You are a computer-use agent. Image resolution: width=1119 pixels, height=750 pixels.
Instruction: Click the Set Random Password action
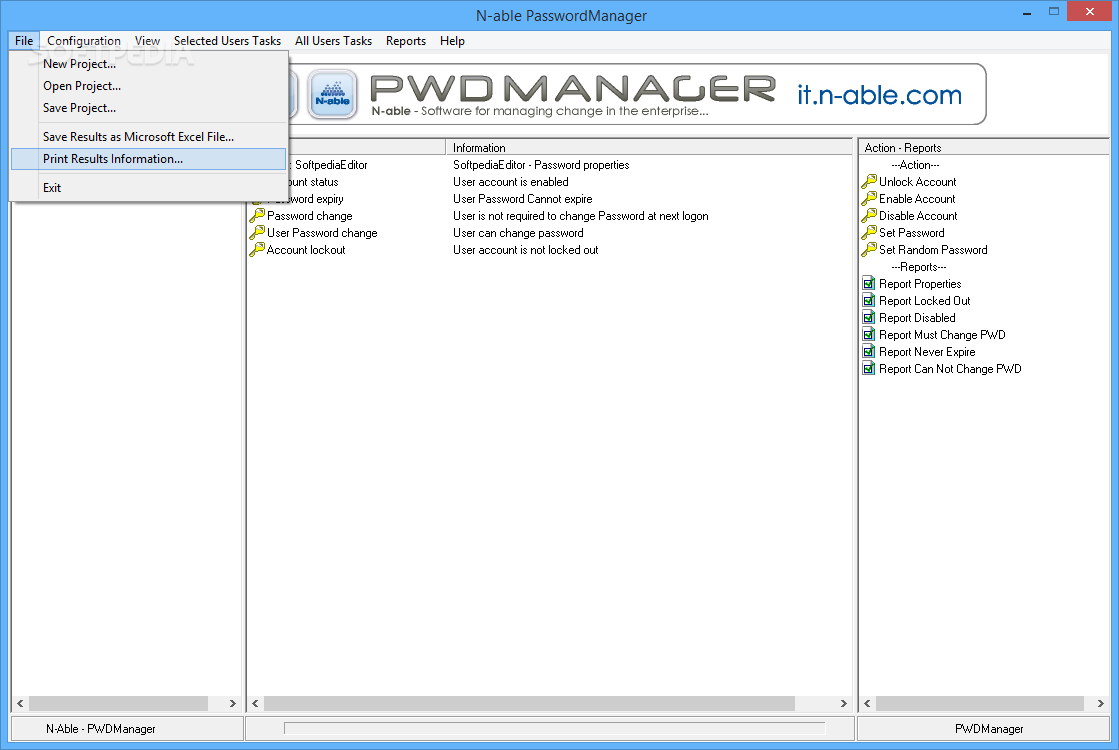point(933,250)
